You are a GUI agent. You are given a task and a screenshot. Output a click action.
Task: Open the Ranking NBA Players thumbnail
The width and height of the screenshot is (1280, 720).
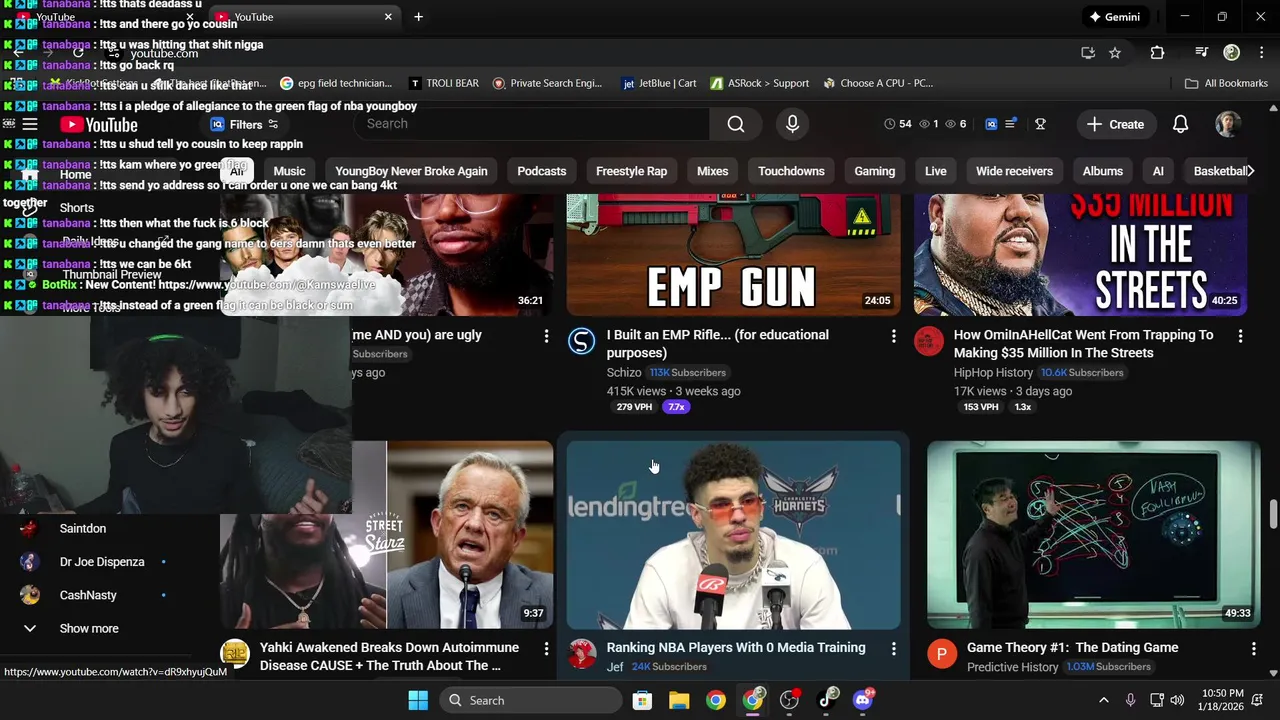pyautogui.click(x=733, y=535)
